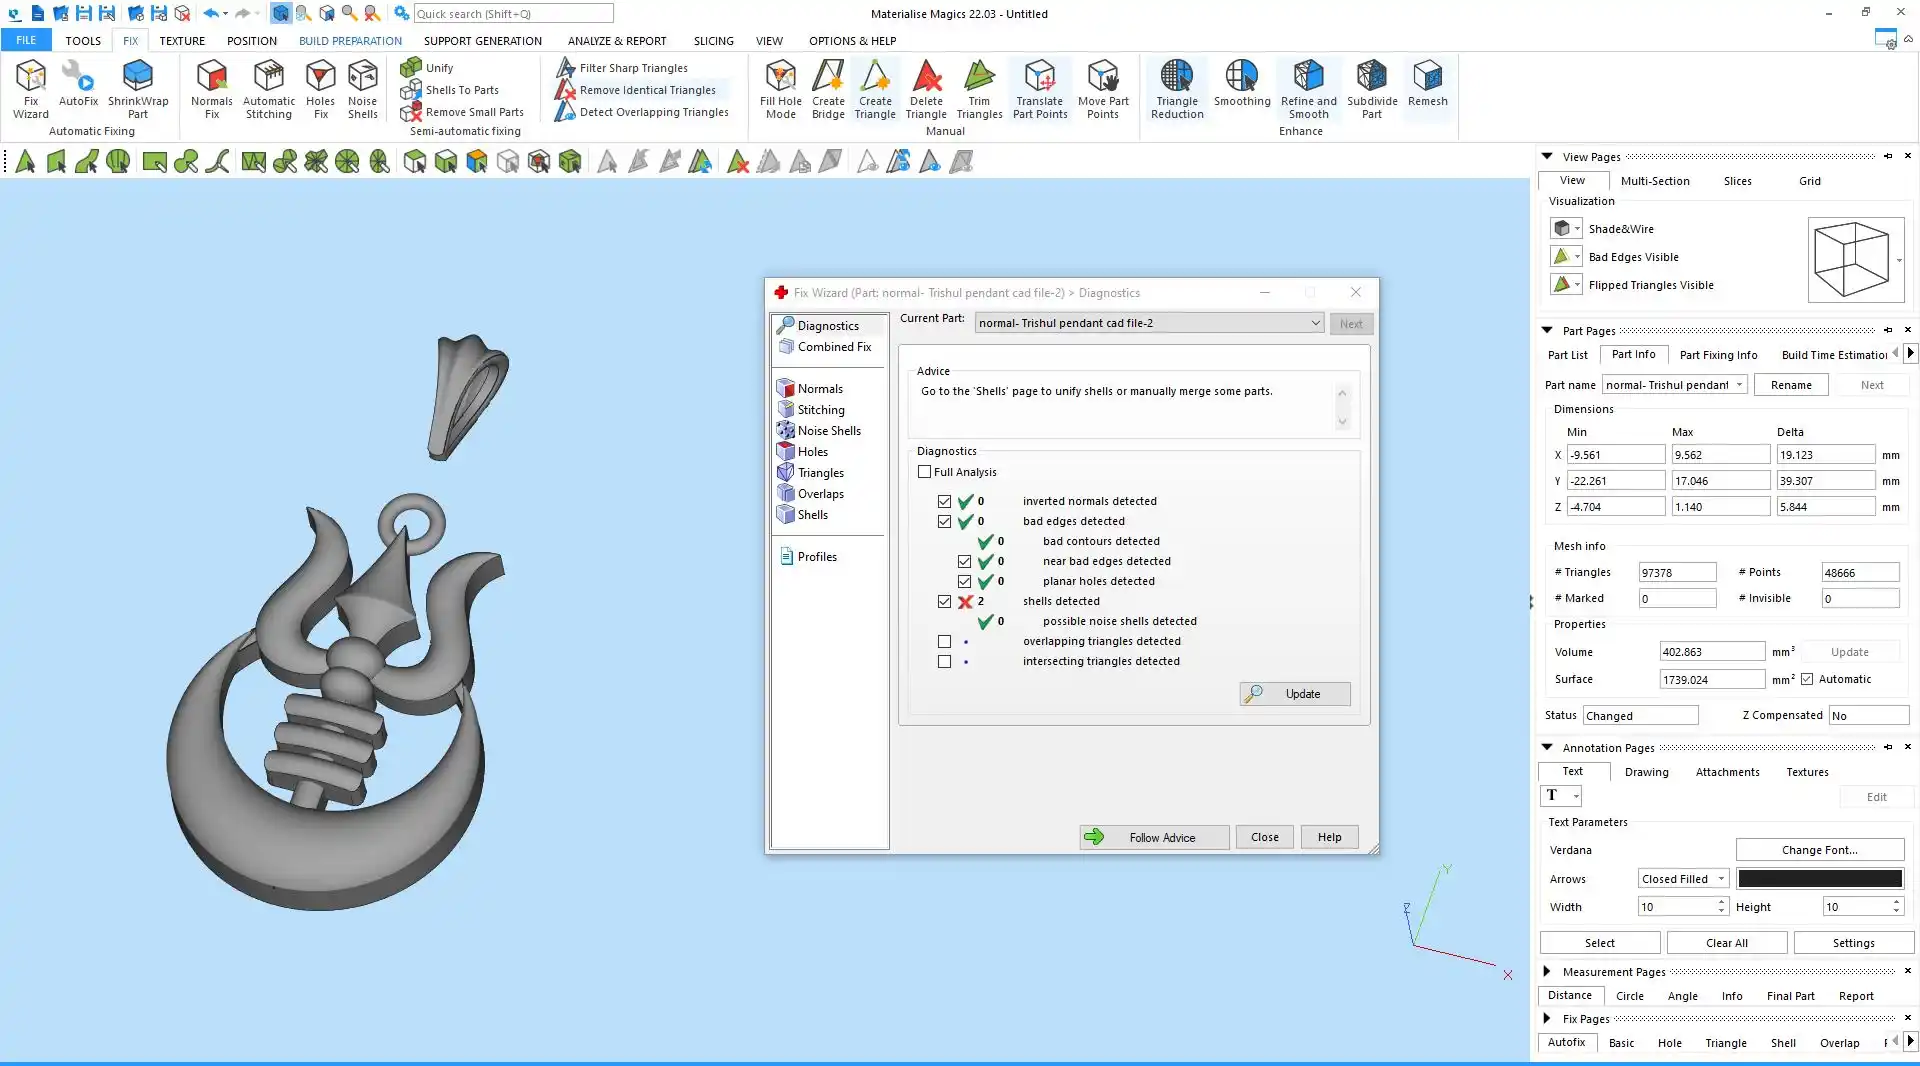Switch to the Support Generation ribbon tab
1920x1066 pixels.
482,41
